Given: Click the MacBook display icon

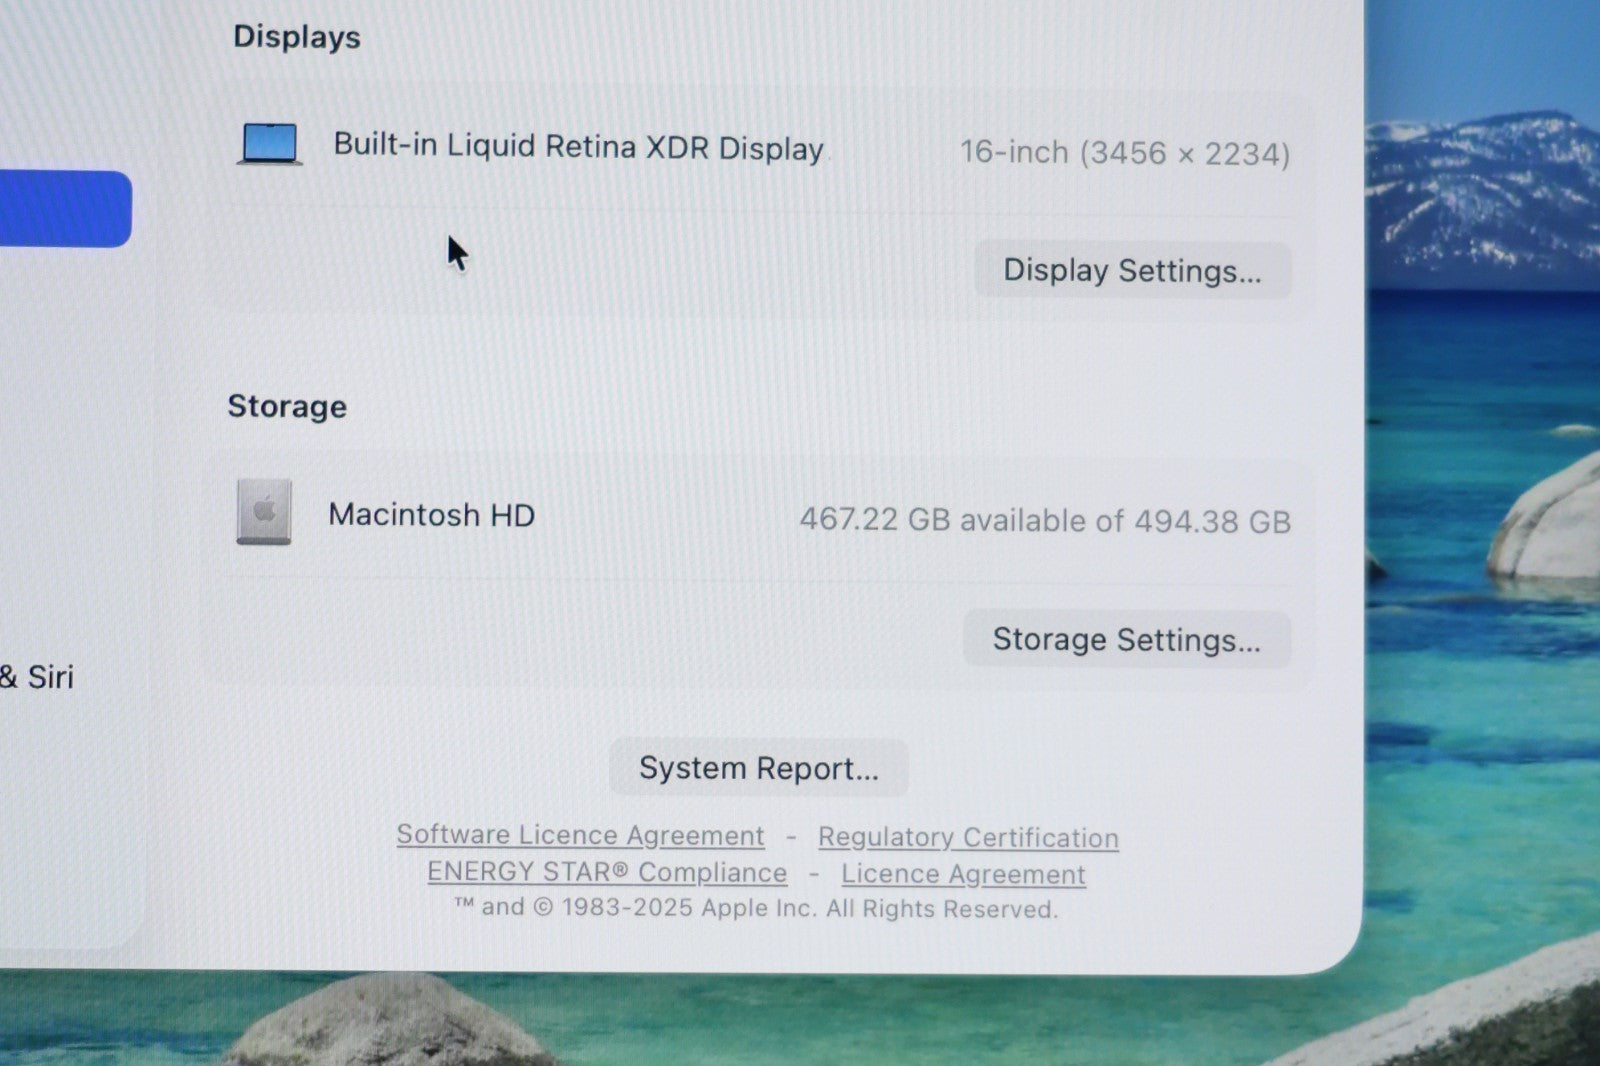Looking at the screenshot, I should pos(269,144).
